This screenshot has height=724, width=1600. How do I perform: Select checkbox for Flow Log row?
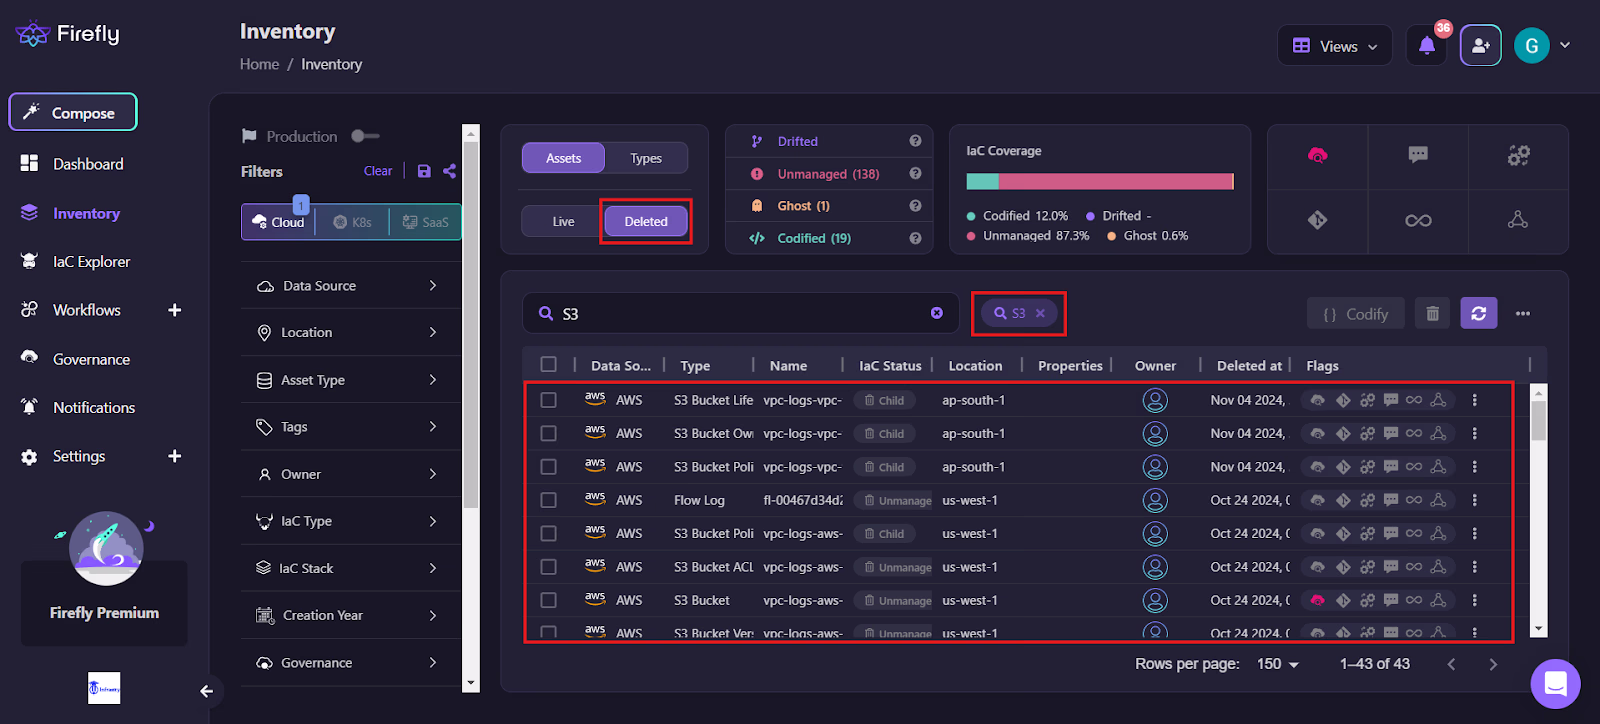[548, 500]
